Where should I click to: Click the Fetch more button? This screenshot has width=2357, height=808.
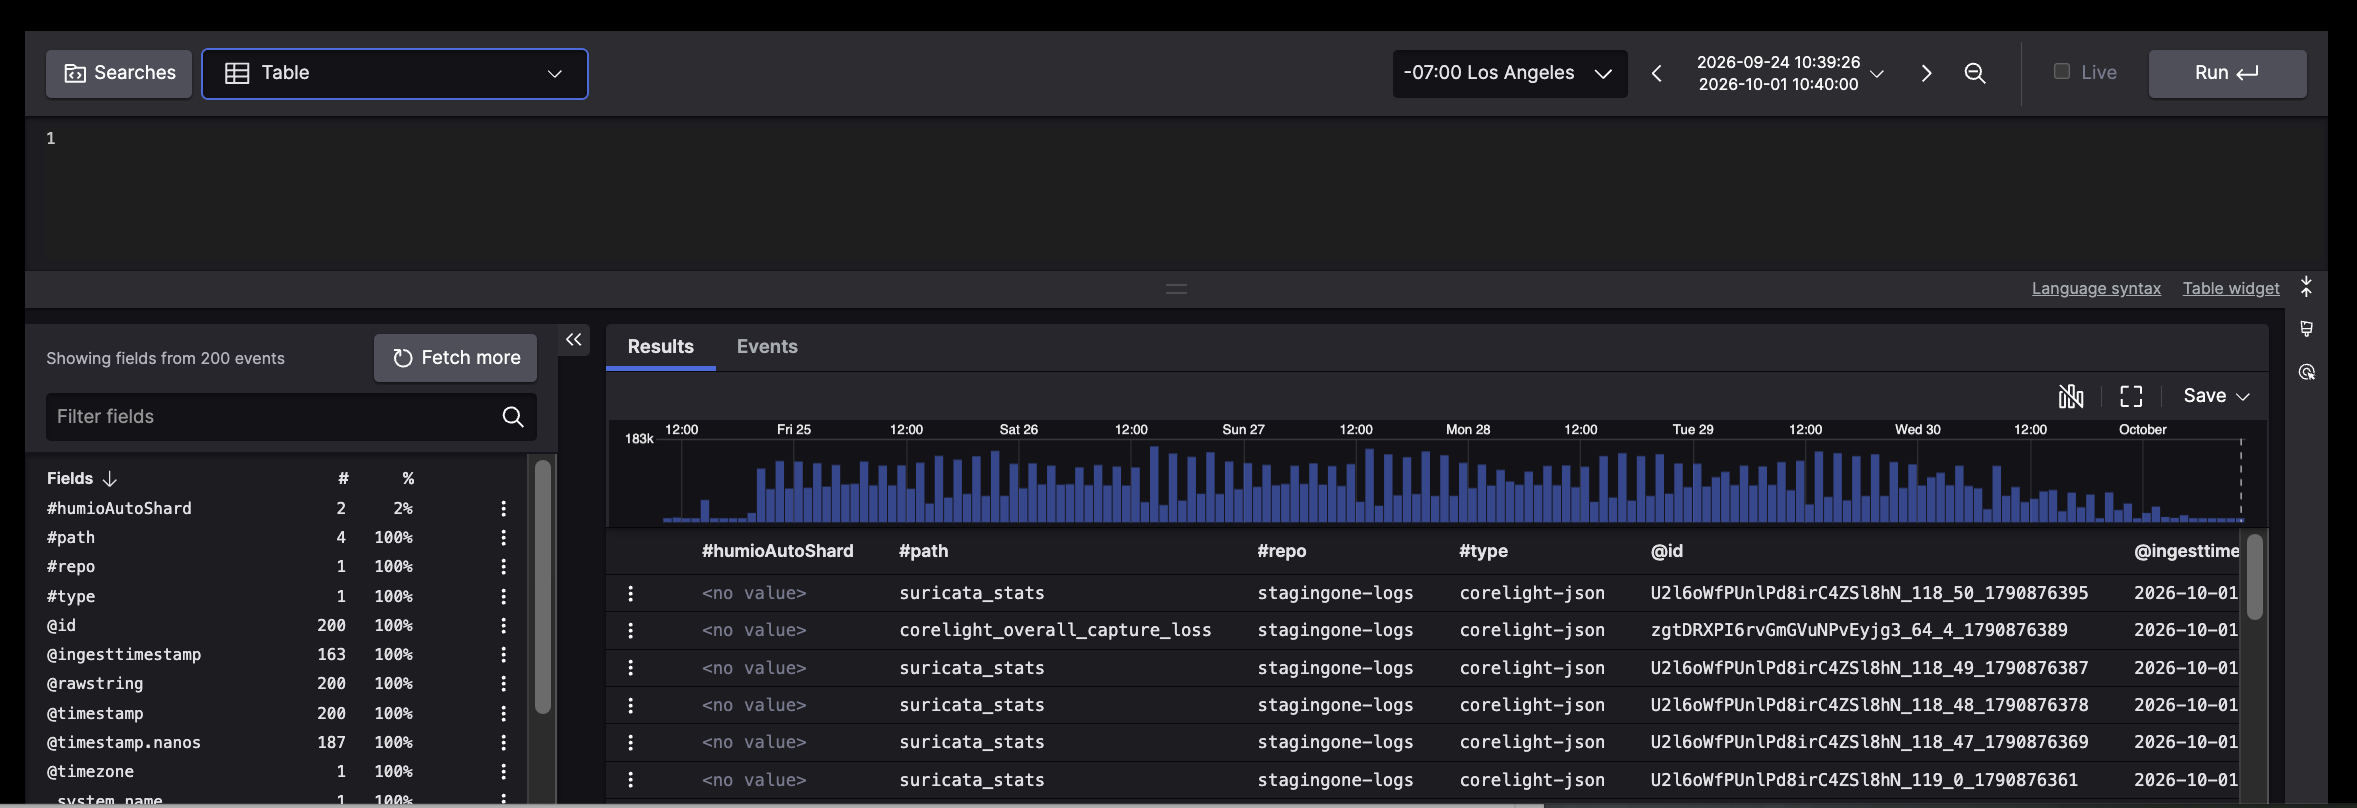456,358
